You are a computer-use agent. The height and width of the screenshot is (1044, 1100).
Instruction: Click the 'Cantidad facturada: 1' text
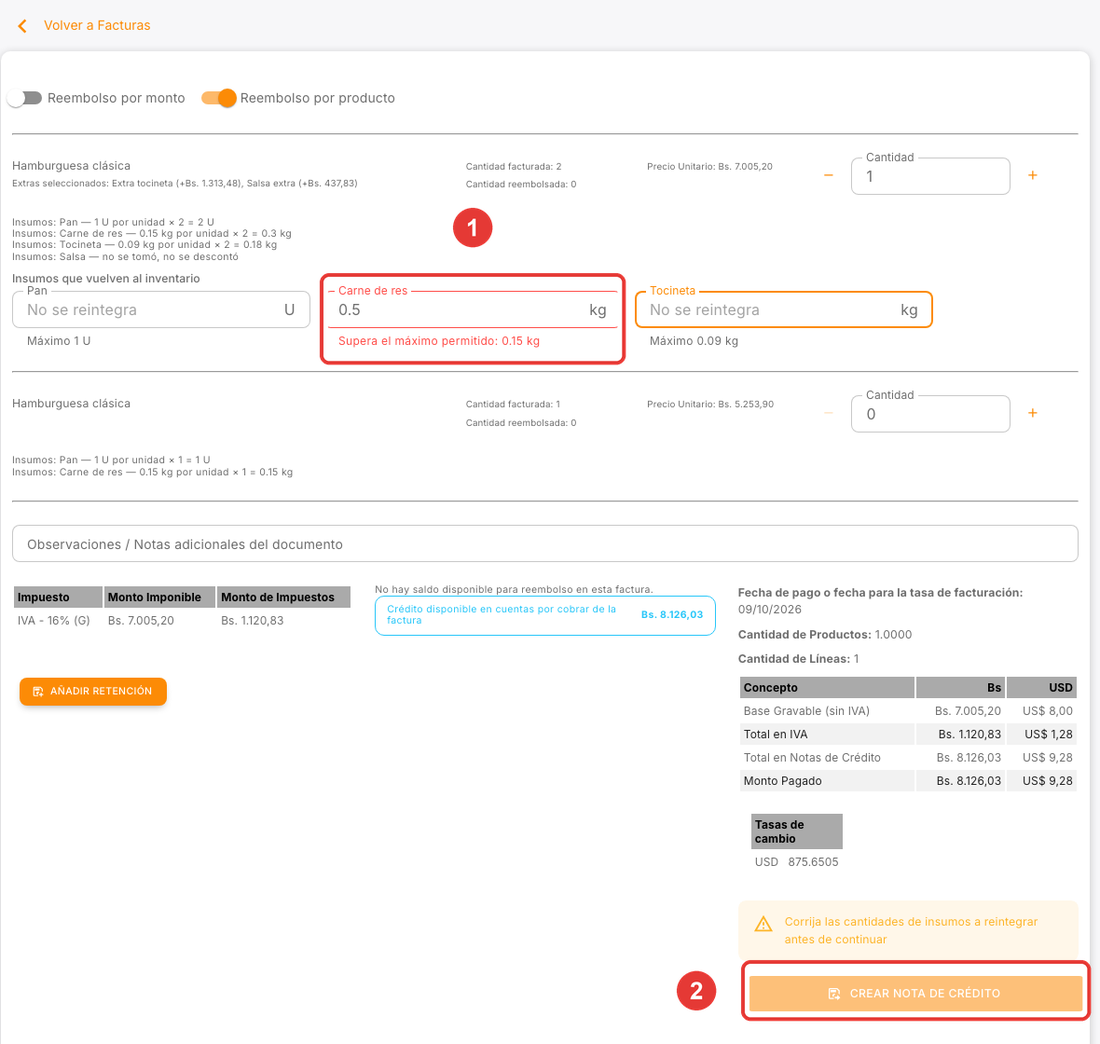point(513,404)
